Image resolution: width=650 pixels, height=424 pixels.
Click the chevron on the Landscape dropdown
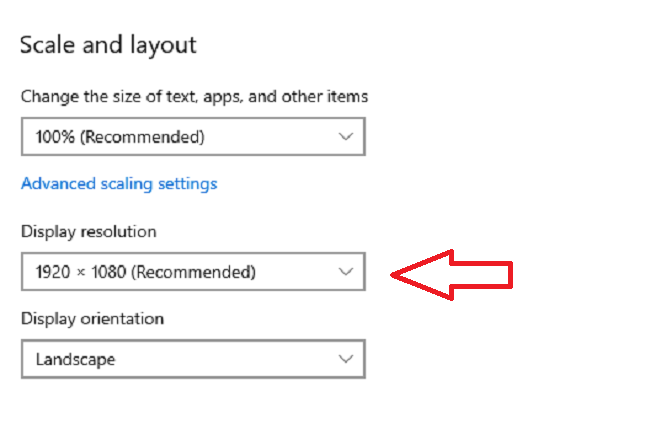[346, 358]
